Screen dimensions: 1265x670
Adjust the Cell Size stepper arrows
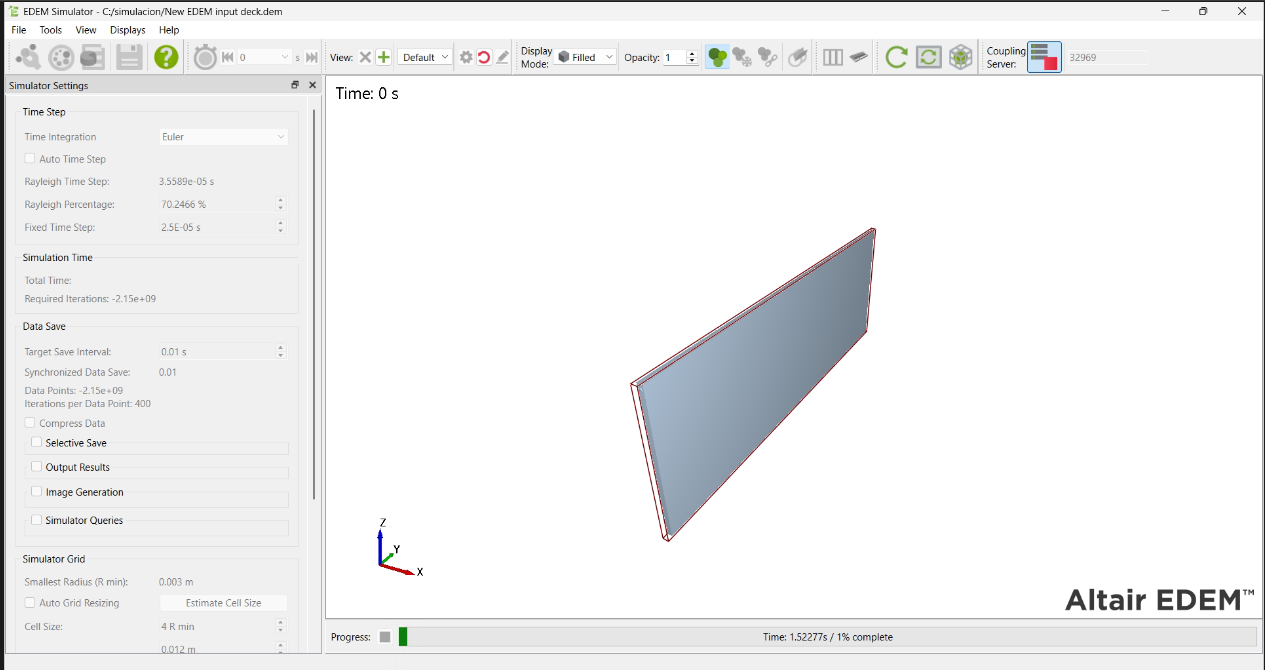coord(281,626)
